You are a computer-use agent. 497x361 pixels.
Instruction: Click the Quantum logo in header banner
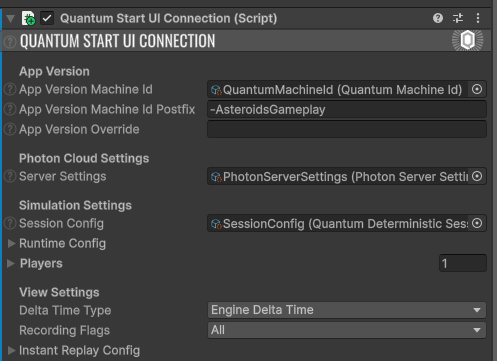pyautogui.click(x=467, y=40)
